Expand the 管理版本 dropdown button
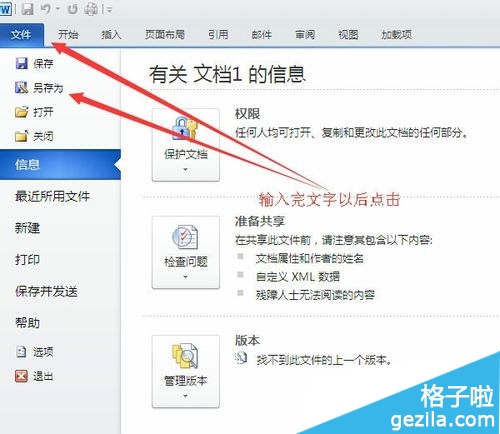This screenshot has height=434, width=500. click(x=186, y=372)
